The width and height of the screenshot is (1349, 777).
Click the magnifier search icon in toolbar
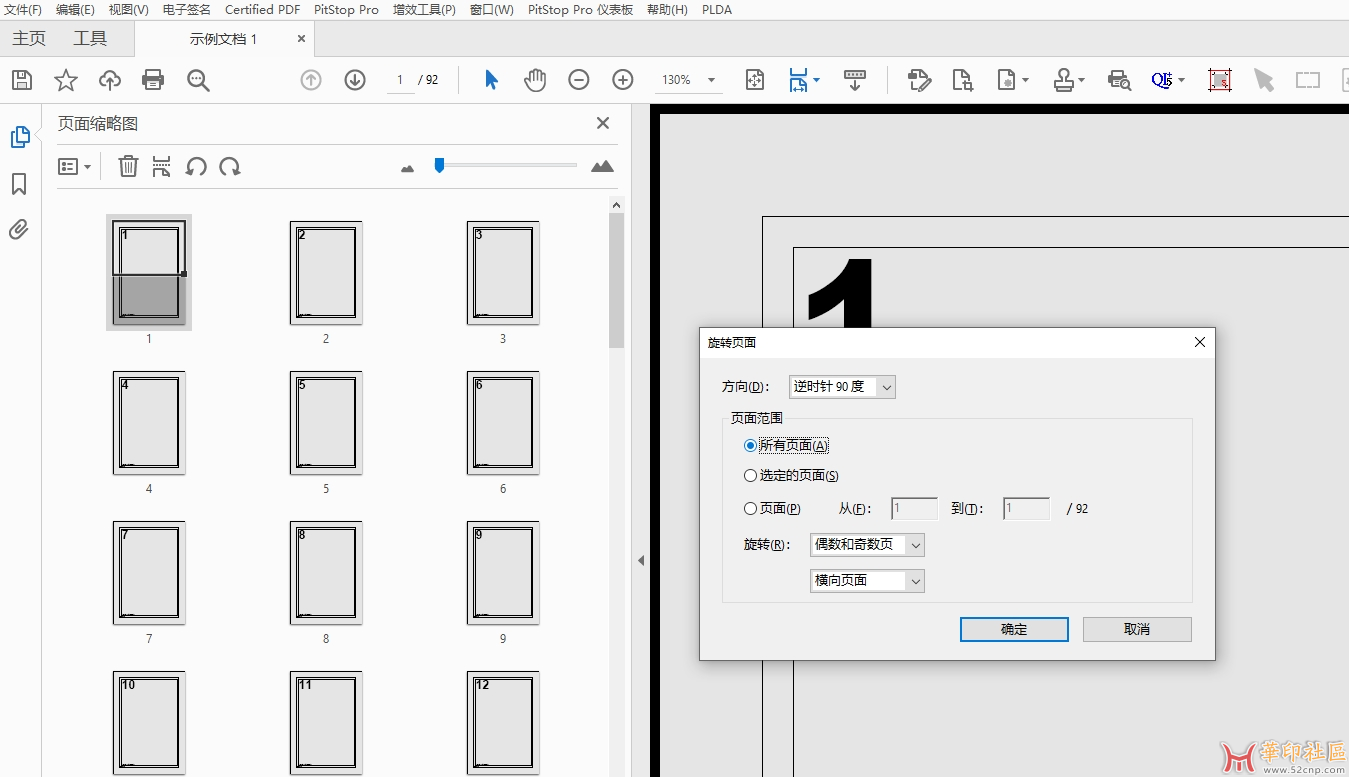198,80
